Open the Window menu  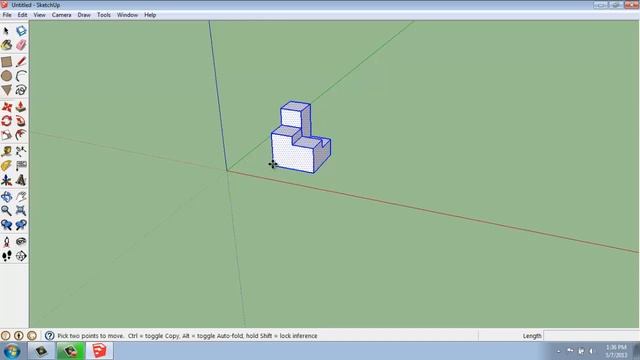(127, 15)
